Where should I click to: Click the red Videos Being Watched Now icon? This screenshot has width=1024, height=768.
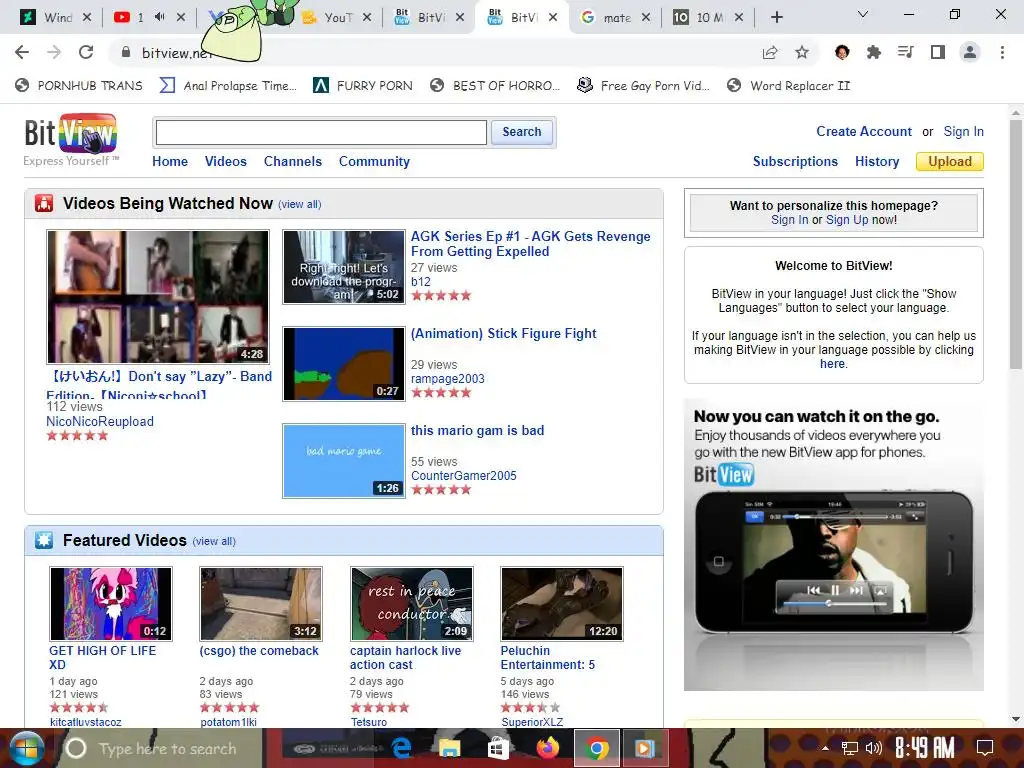pyautogui.click(x=44, y=203)
